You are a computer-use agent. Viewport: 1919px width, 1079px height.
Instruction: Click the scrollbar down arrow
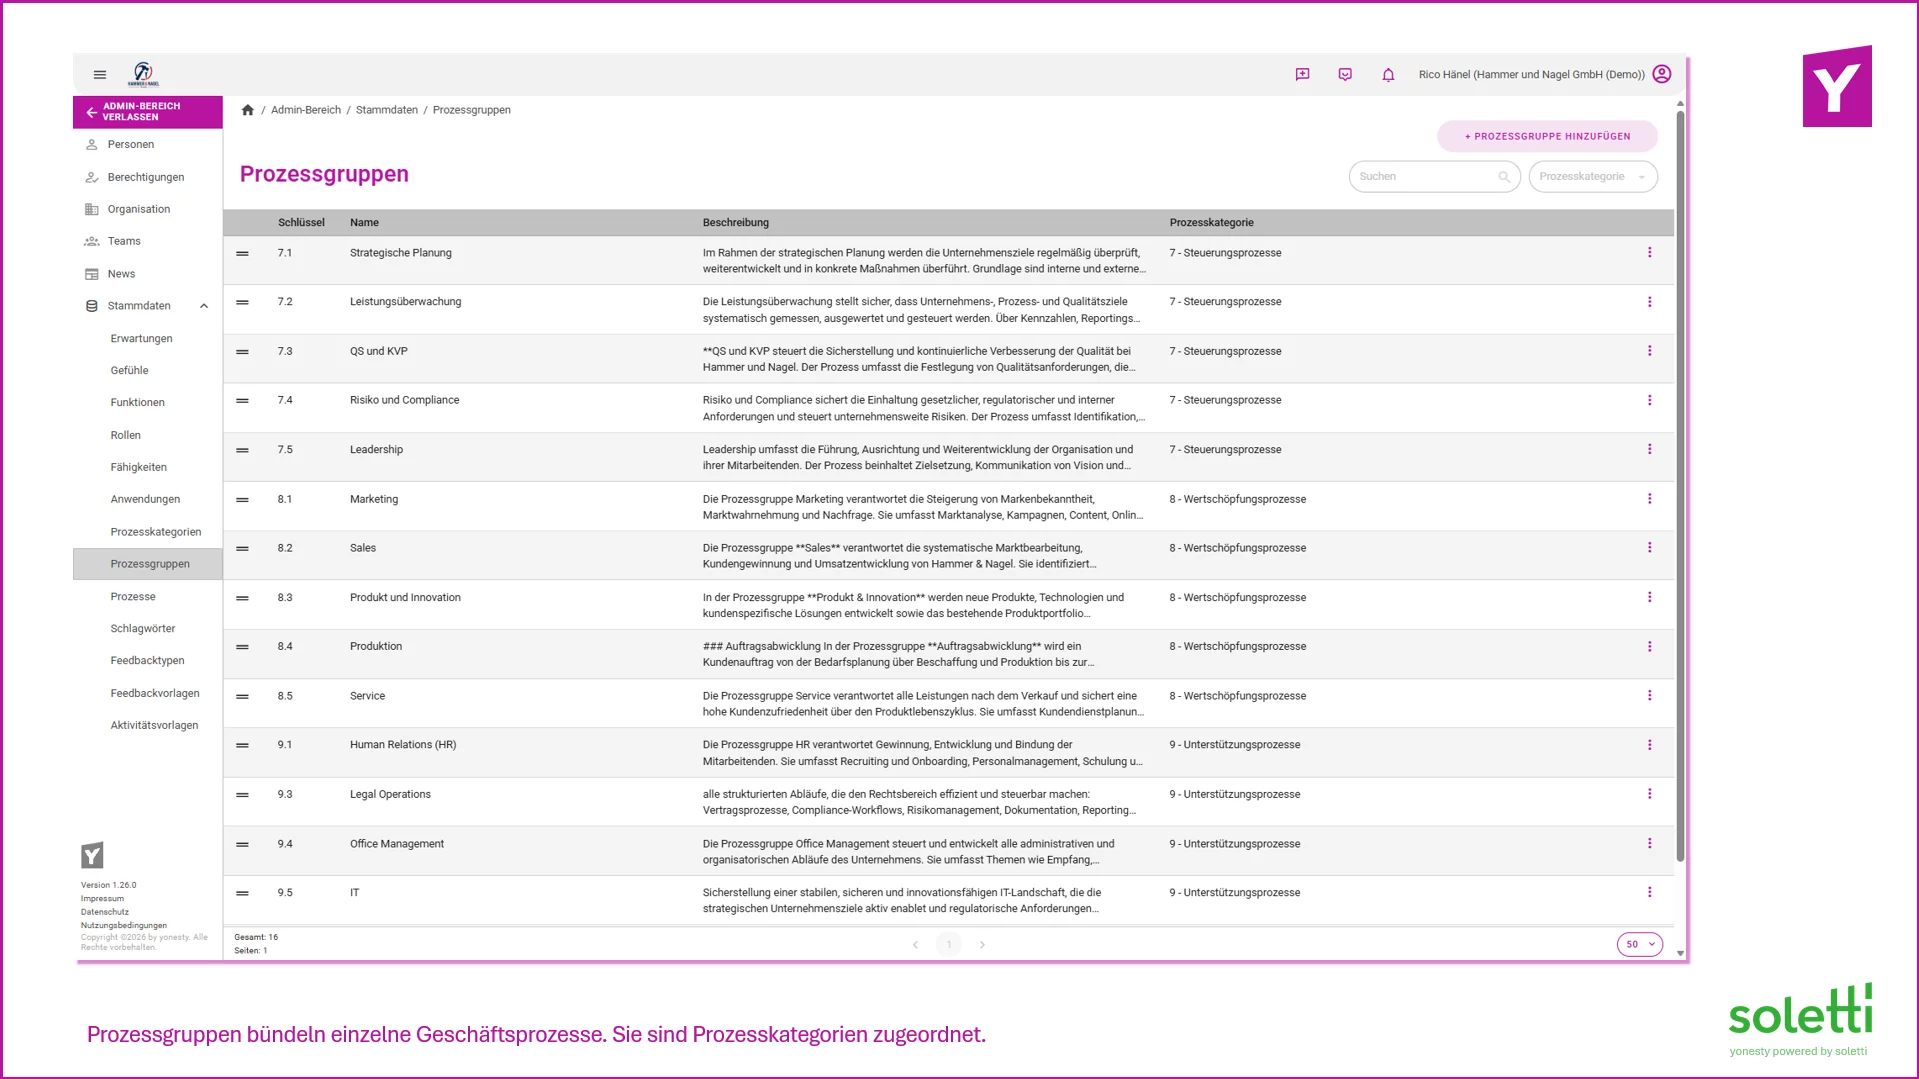(x=1680, y=954)
